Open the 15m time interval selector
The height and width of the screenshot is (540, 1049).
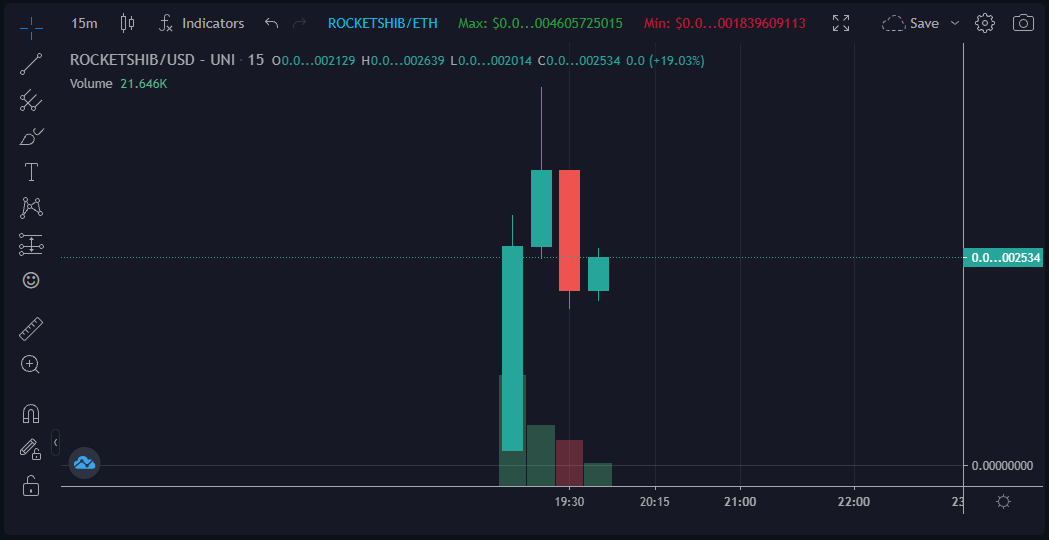pyautogui.click(x=84, y=23)
